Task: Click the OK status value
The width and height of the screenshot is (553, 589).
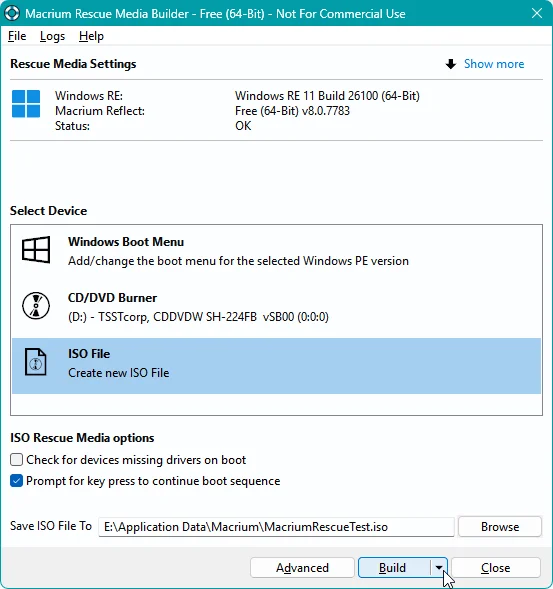Action: pos(243,125)
